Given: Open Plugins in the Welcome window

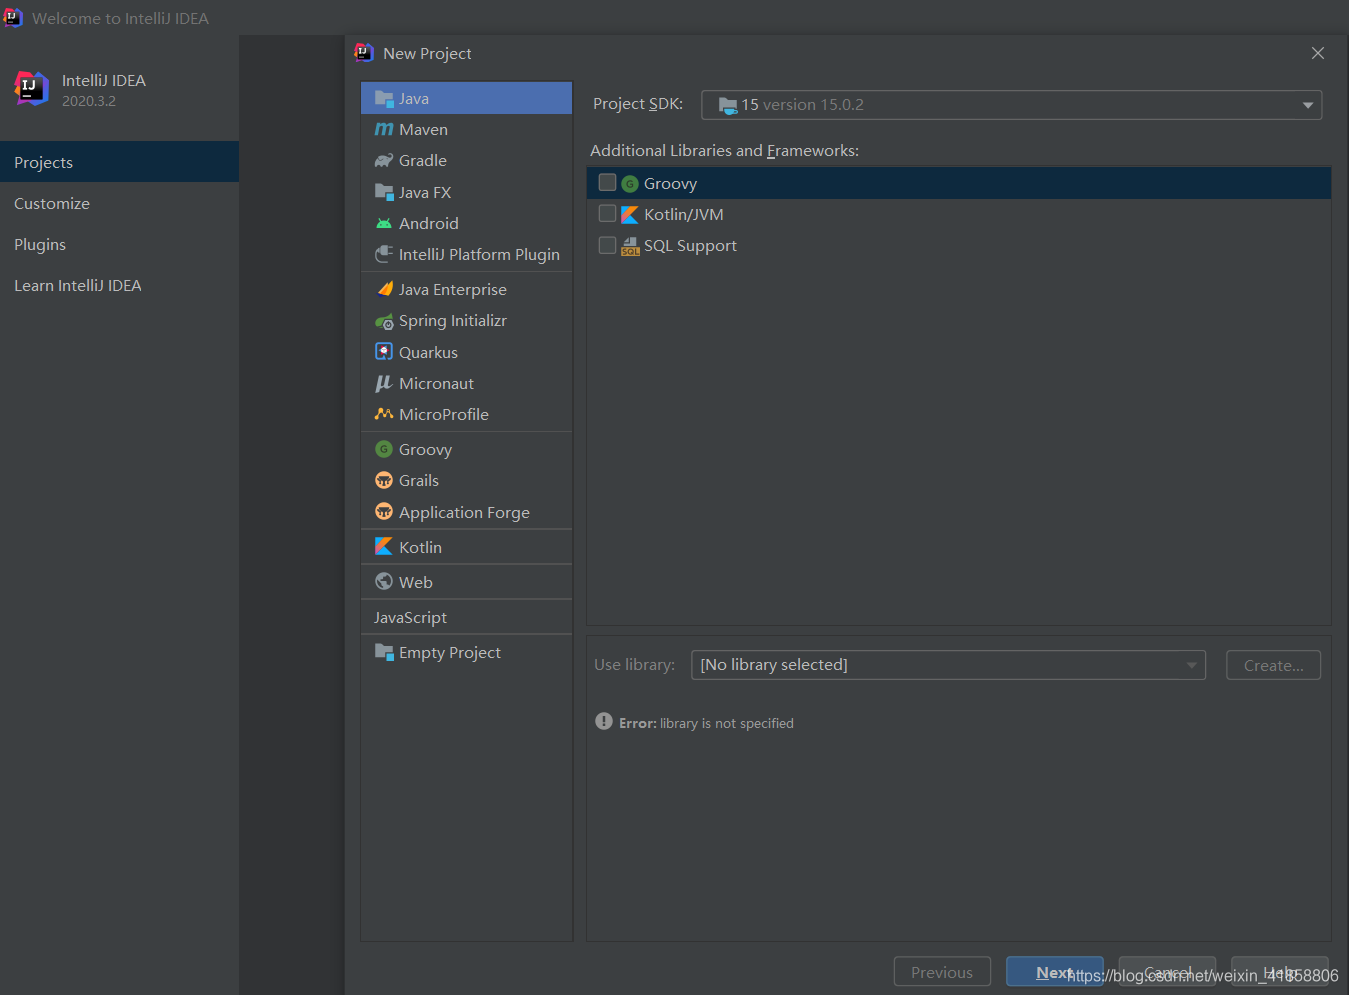Looking at the screenshot, I should (119, 244).
